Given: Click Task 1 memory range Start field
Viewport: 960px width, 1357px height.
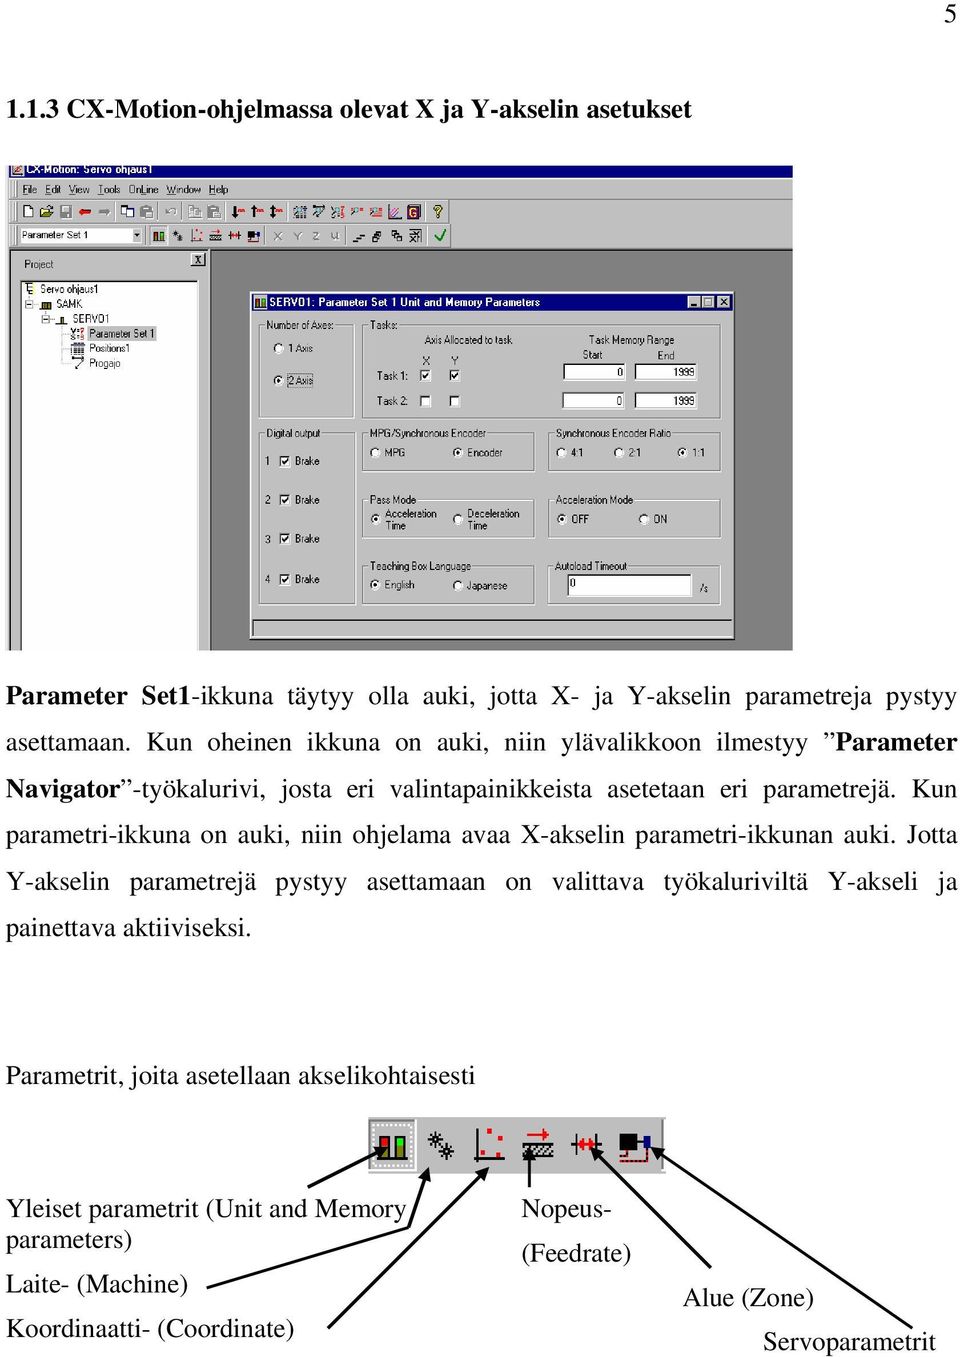Looking at the screenshot, I should [594, 372].
